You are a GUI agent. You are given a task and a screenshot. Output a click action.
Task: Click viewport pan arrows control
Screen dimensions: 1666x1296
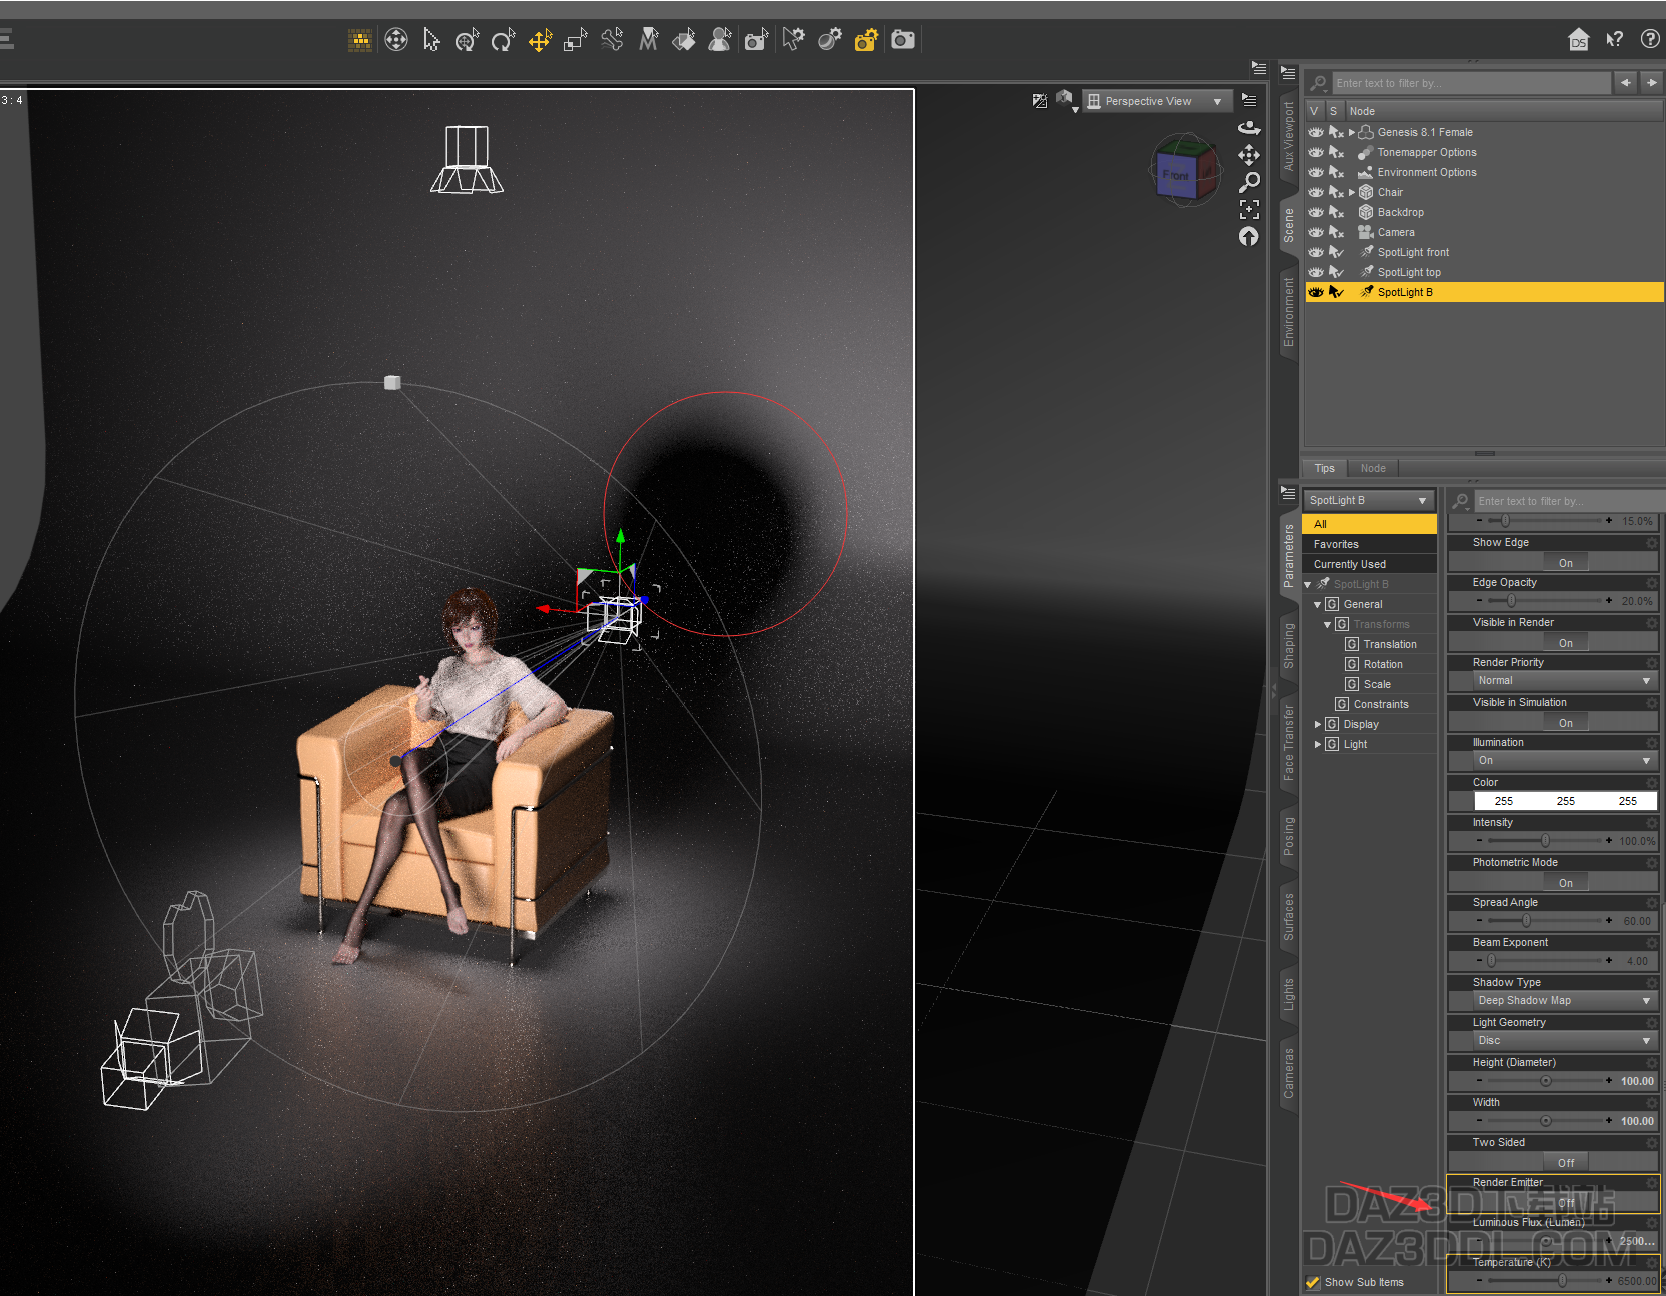tap(1249, 155)
